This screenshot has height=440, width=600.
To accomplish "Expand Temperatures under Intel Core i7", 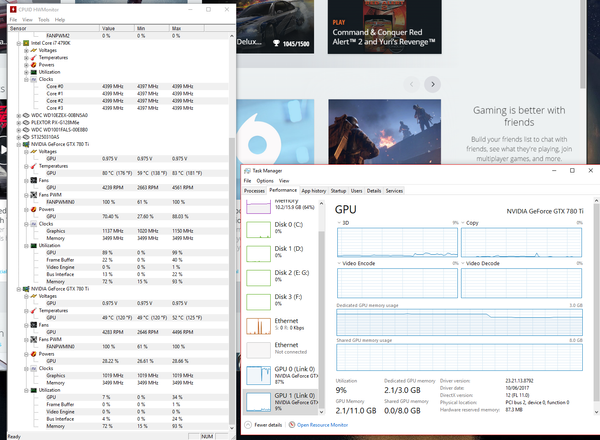I will tap(26, 58).
